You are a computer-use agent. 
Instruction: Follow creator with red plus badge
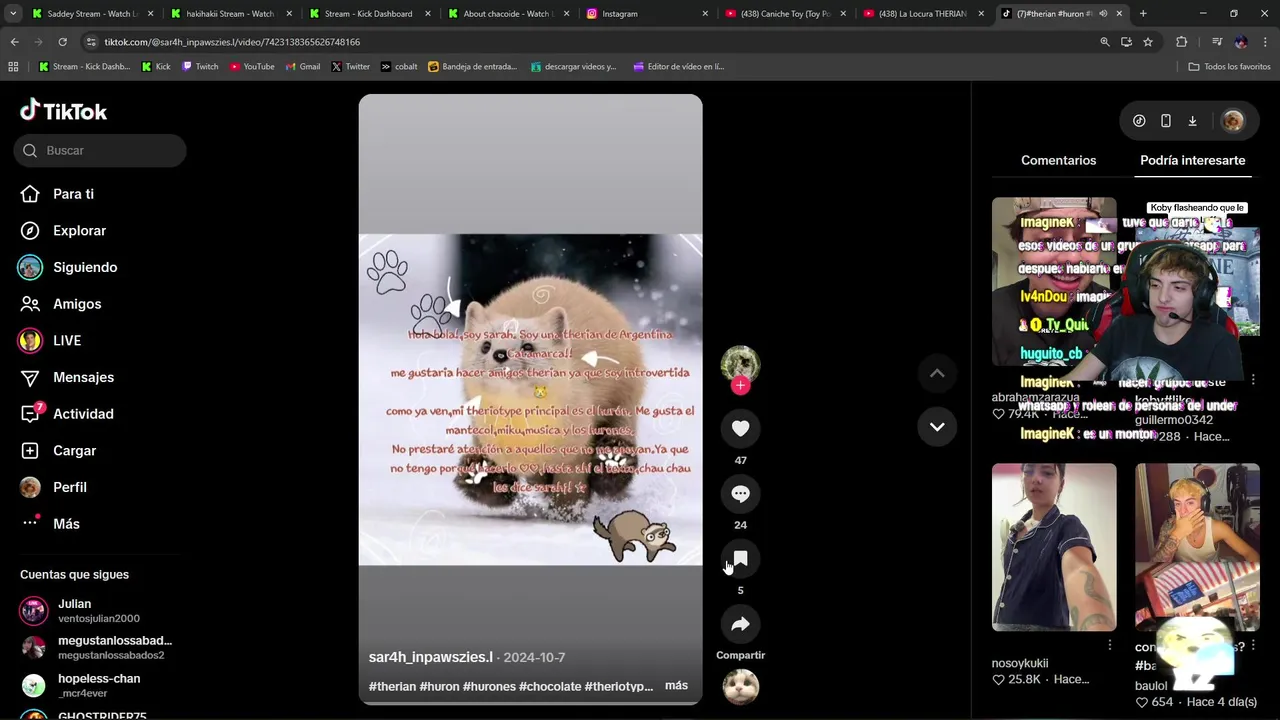pyautogui.click(x=740, y=386)
